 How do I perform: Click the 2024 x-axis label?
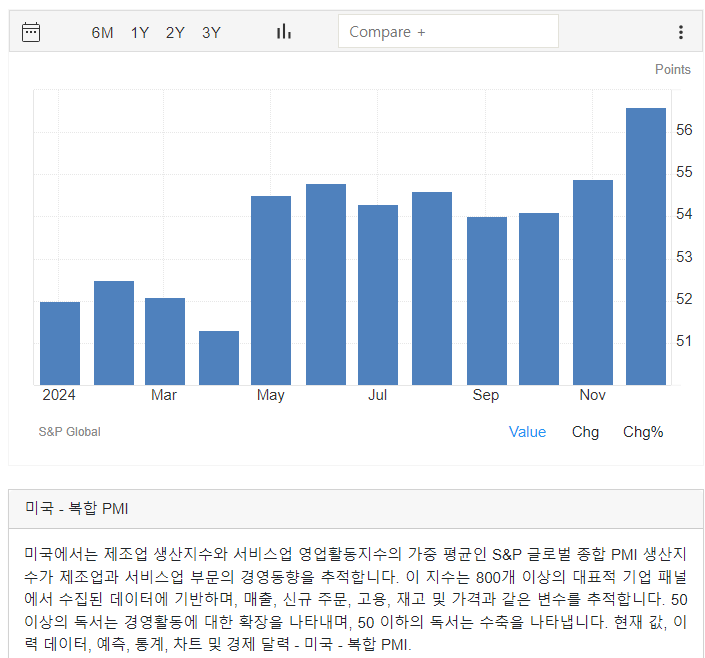(x=59, y=395)
